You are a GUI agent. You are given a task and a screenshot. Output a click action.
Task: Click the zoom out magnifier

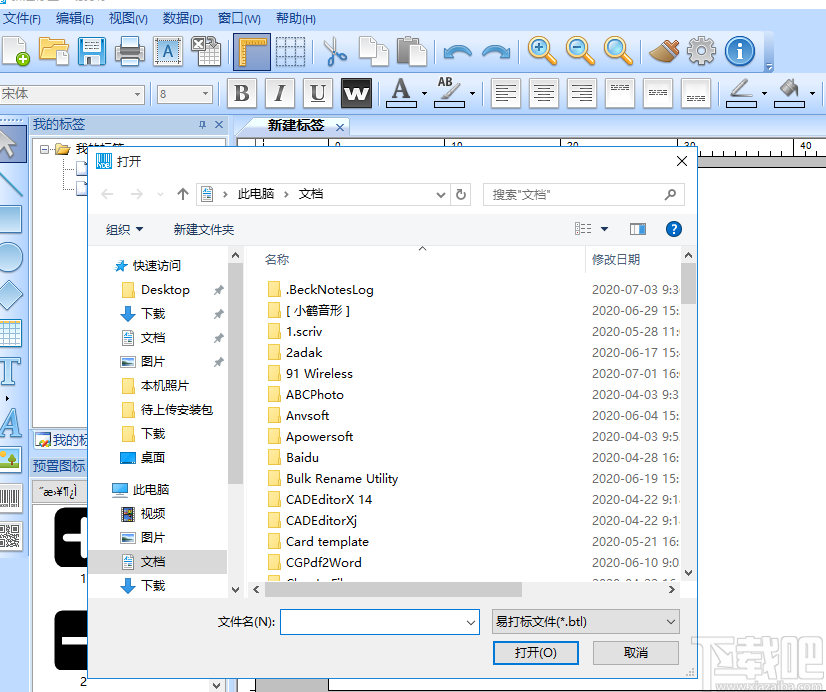pos(580,51)
